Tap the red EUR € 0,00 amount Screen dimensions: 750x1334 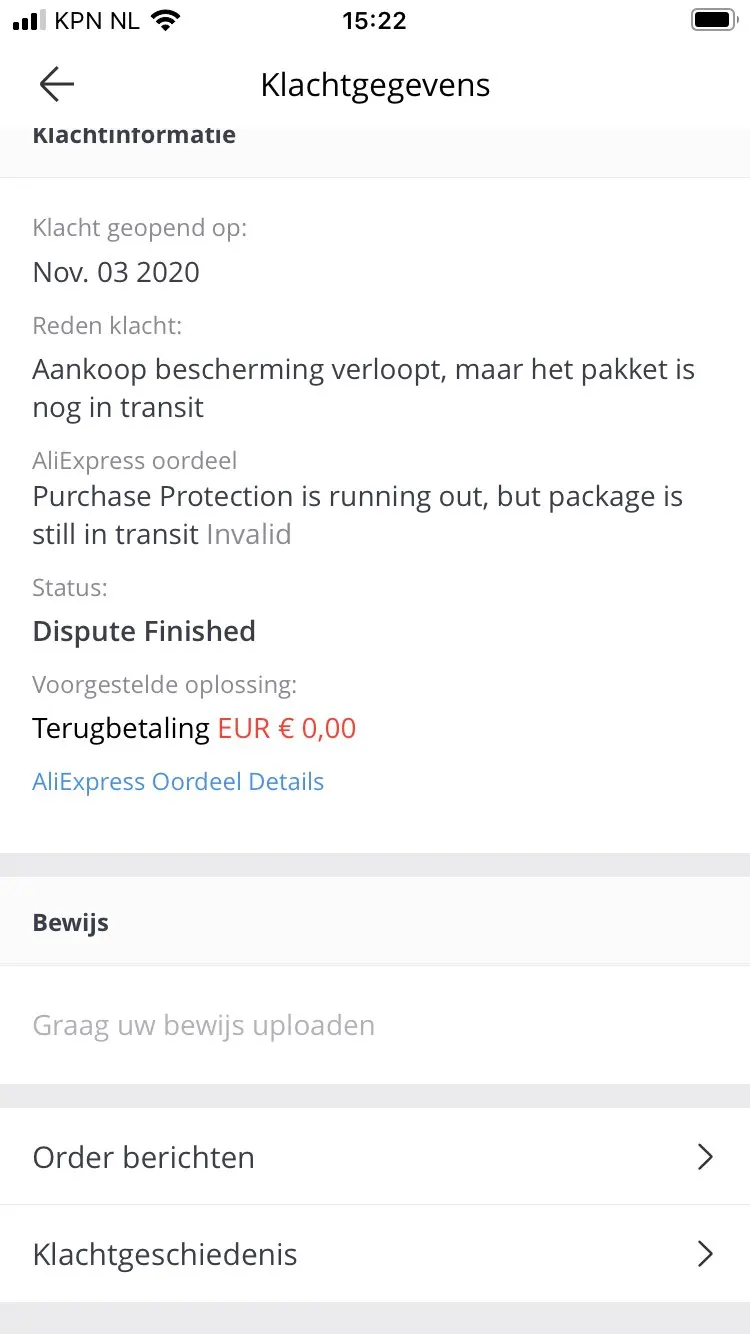point(287,728)
